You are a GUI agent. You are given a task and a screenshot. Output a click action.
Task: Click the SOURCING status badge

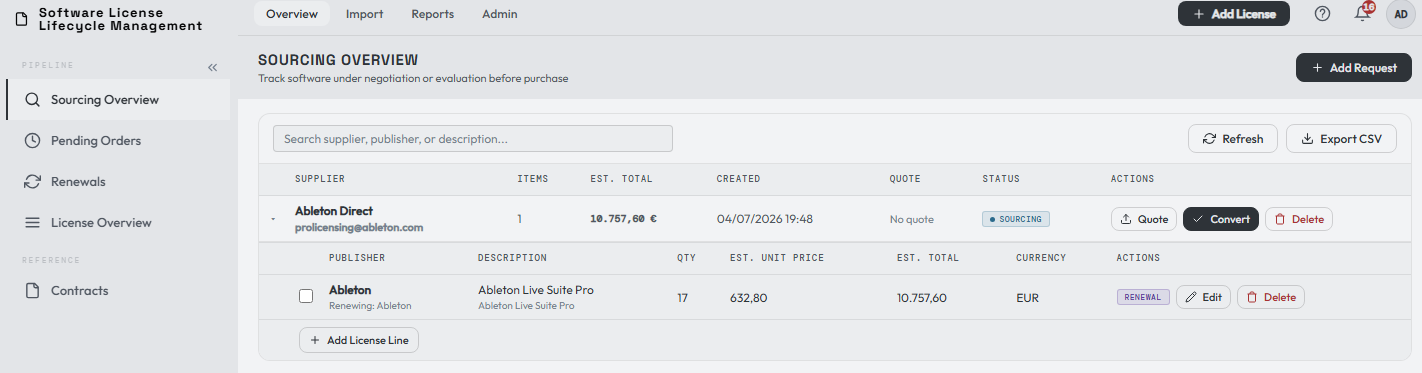pyautogui.click(x=1016, y=219)
